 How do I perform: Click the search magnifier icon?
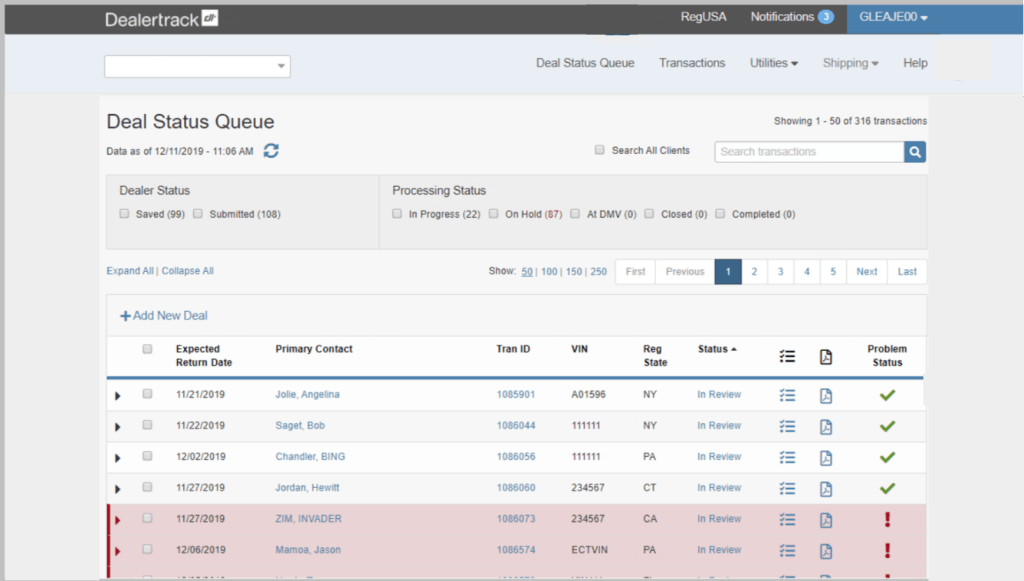coord(915,151)
